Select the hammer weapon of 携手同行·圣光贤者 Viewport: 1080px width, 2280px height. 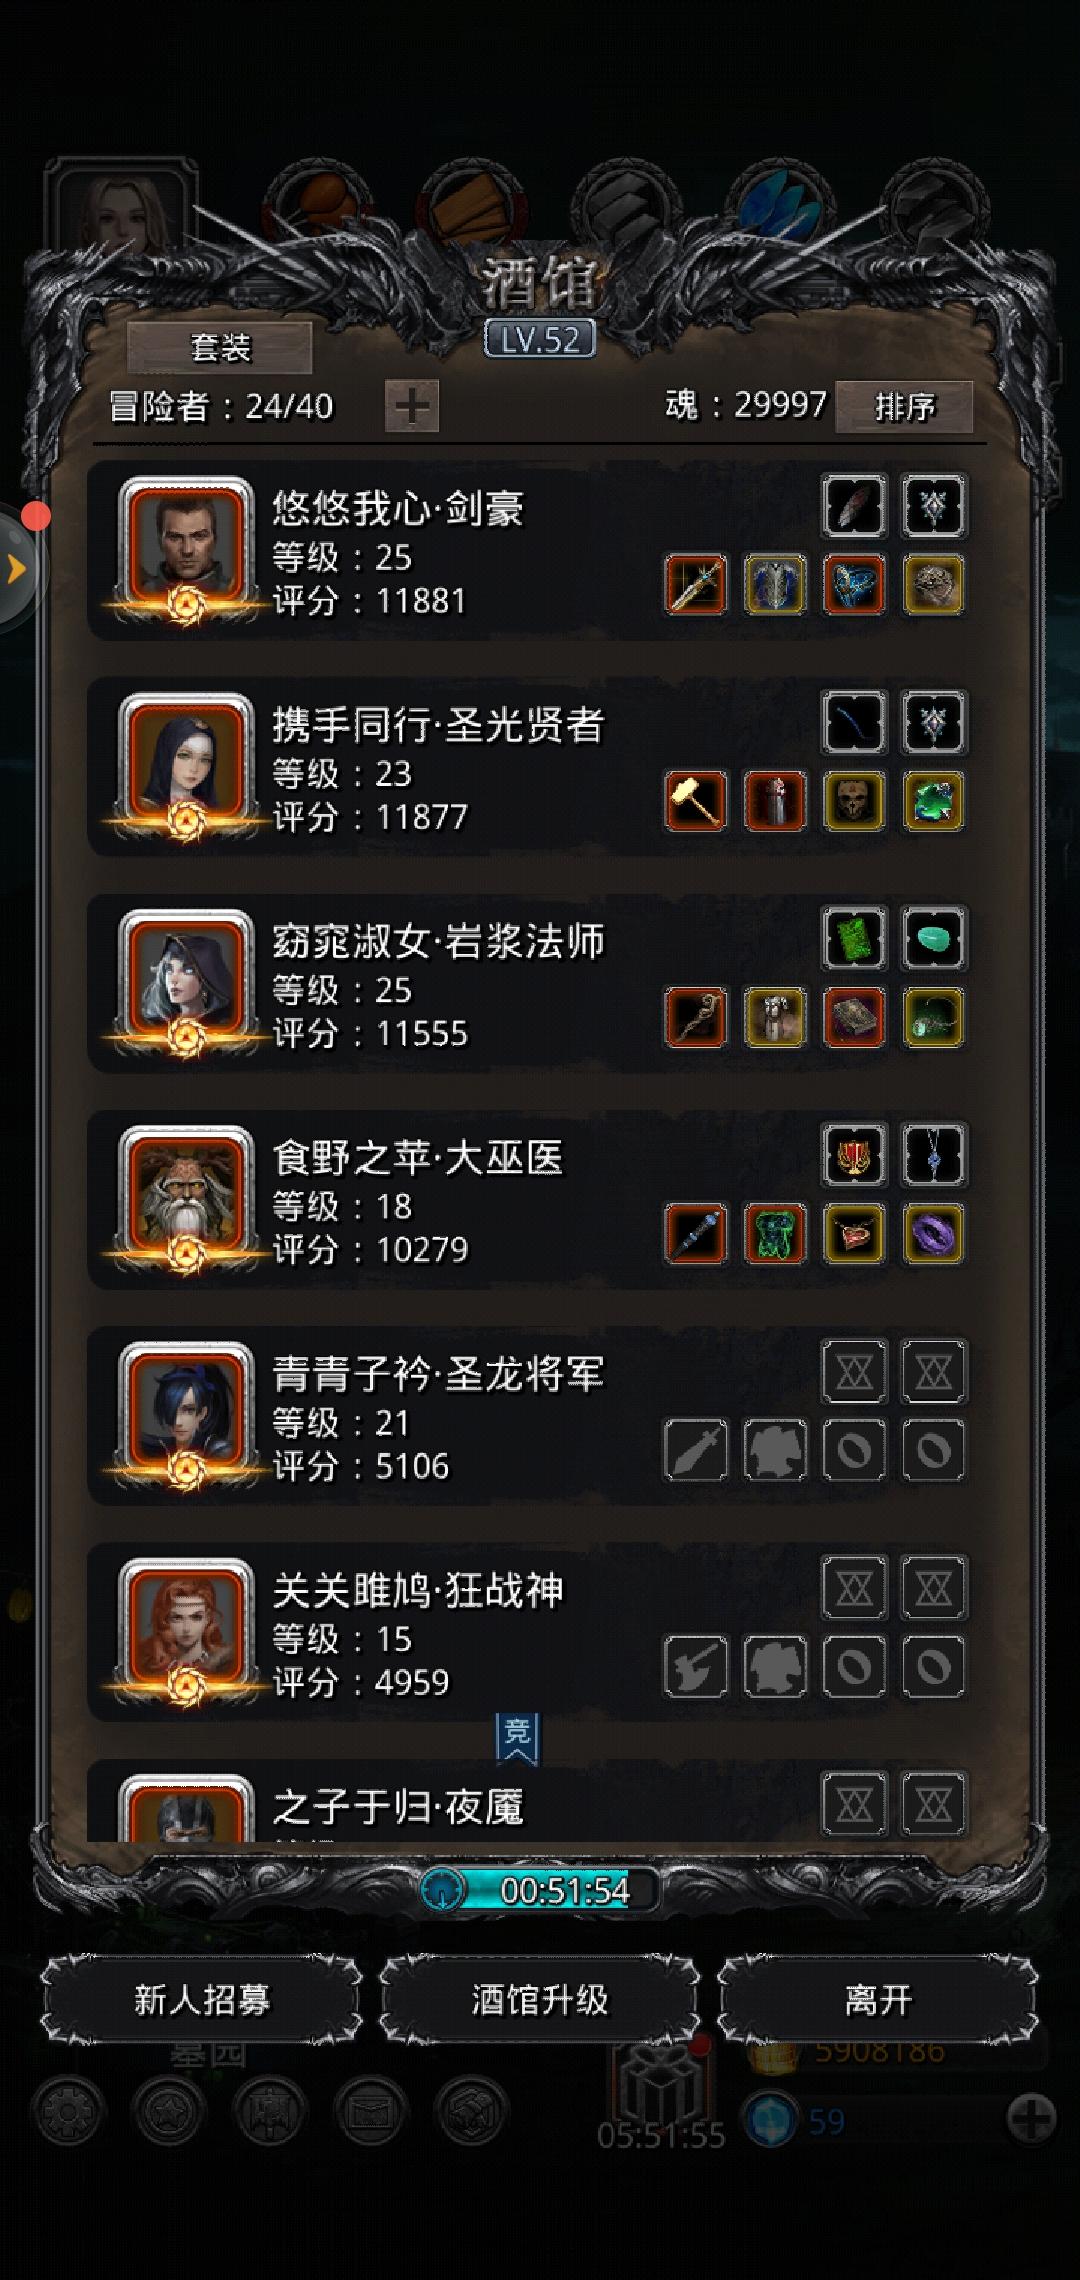pyautogui.click(x=696, y=801)
